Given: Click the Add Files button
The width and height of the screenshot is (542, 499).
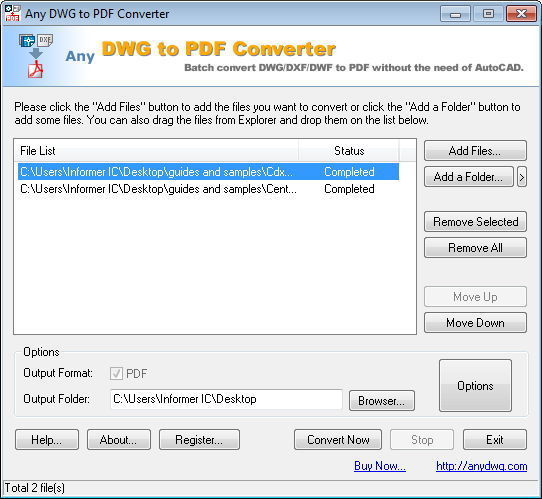Looking at the screenshot, I should pyautogui.click(x=475, y=151).
